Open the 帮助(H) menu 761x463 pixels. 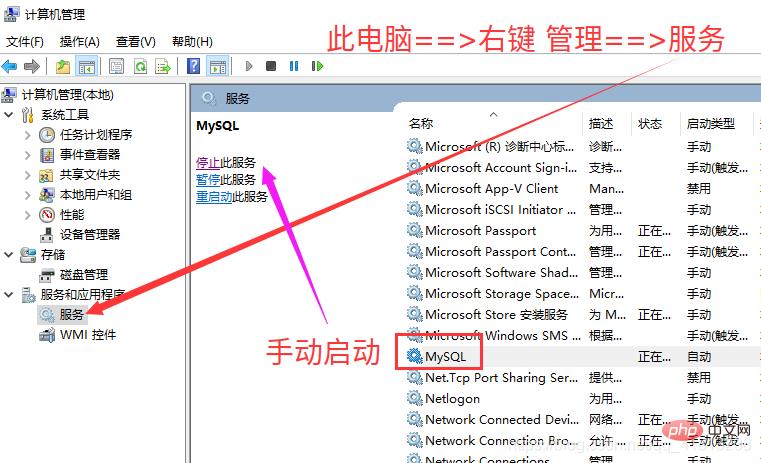click(x=192, y=42)
